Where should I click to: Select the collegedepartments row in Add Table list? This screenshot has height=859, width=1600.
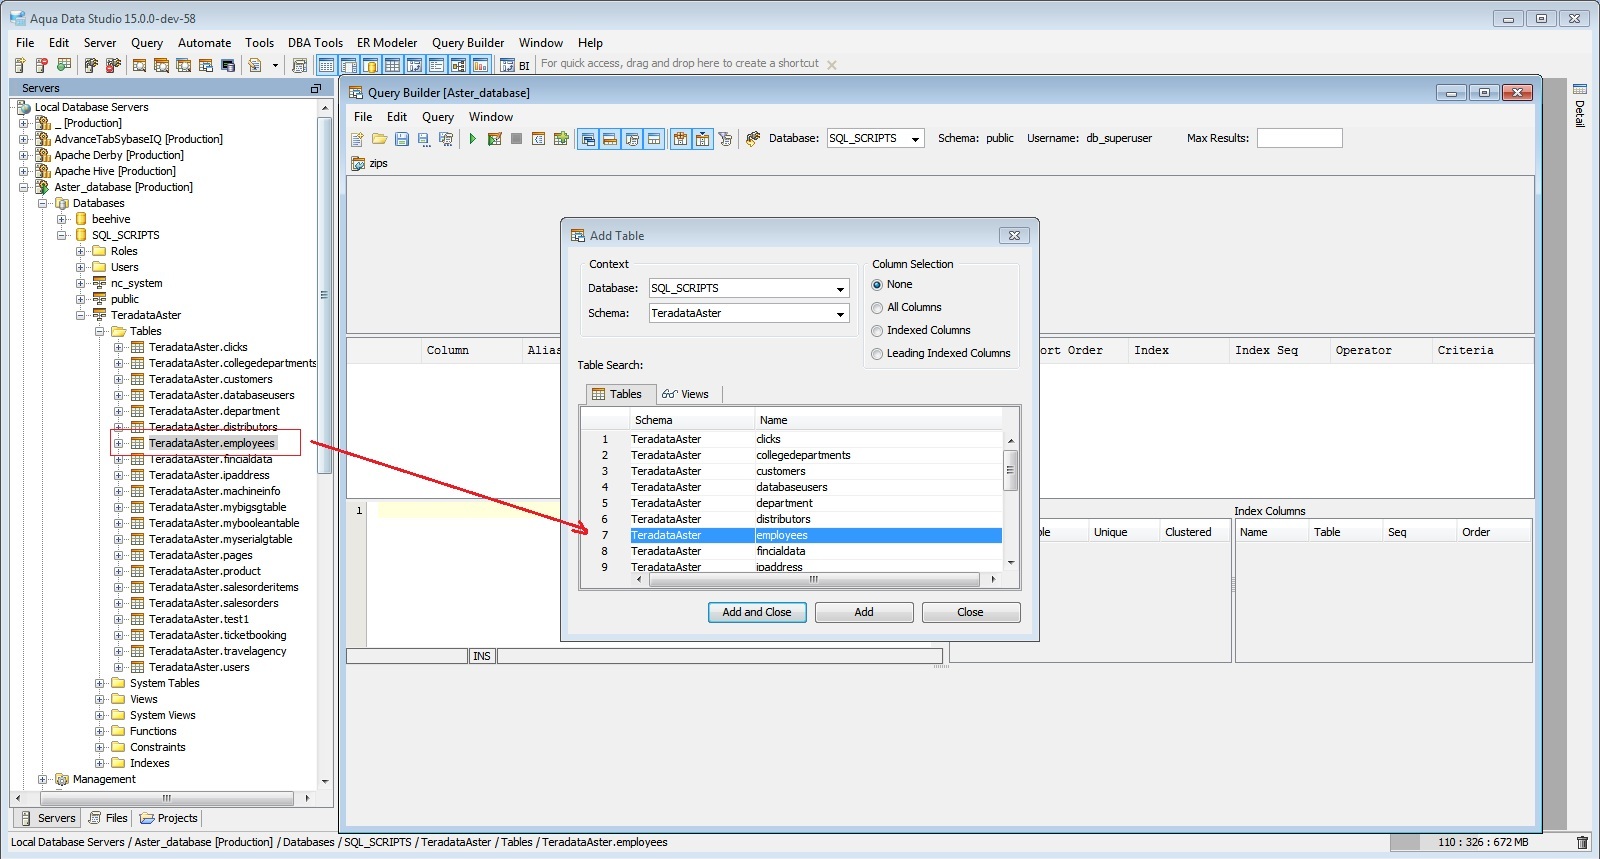pyautogui.click(x=791, y=455)
